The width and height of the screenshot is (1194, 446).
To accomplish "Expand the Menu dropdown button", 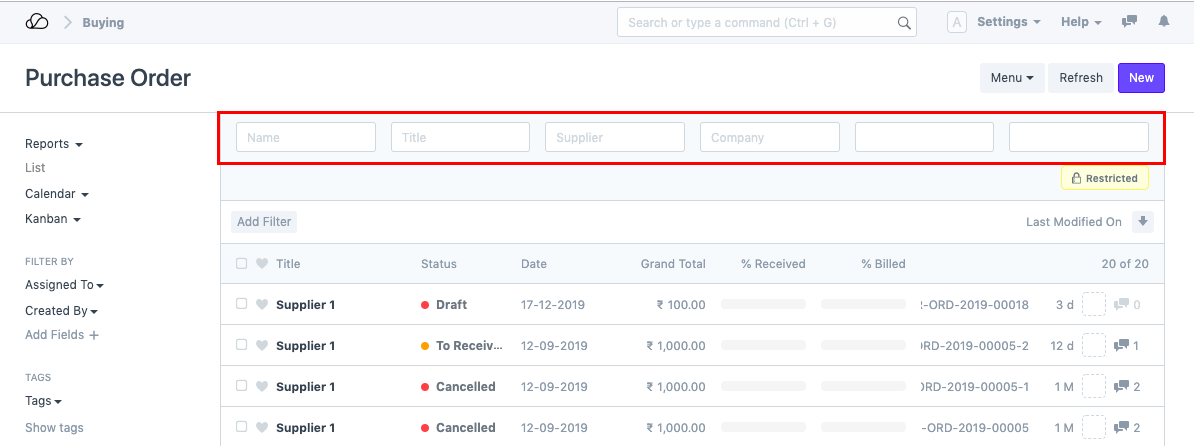I will coord(1011,78).
